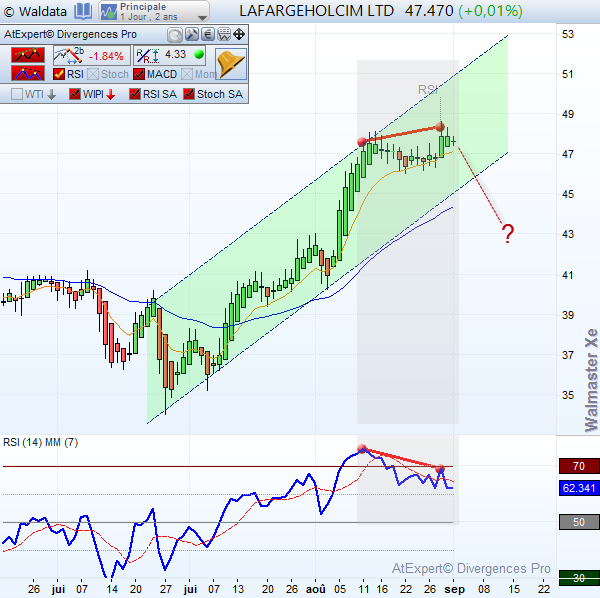Click the (+0,01%) variation text
The height and width of the screenshot is (598, 600).
(490, 11)
